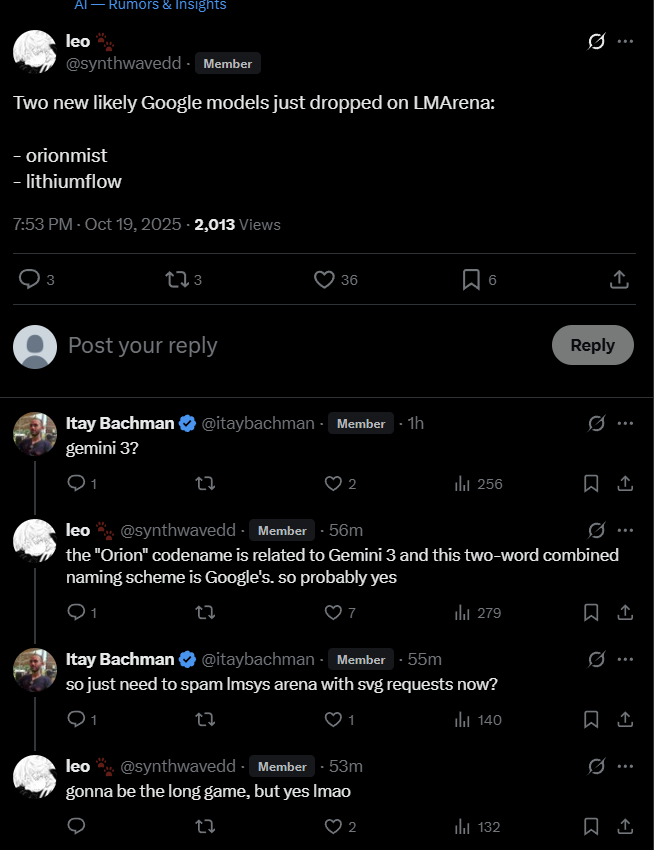
Task: Like the 'gemini 3?' reply
Action: tap(334, 484)
